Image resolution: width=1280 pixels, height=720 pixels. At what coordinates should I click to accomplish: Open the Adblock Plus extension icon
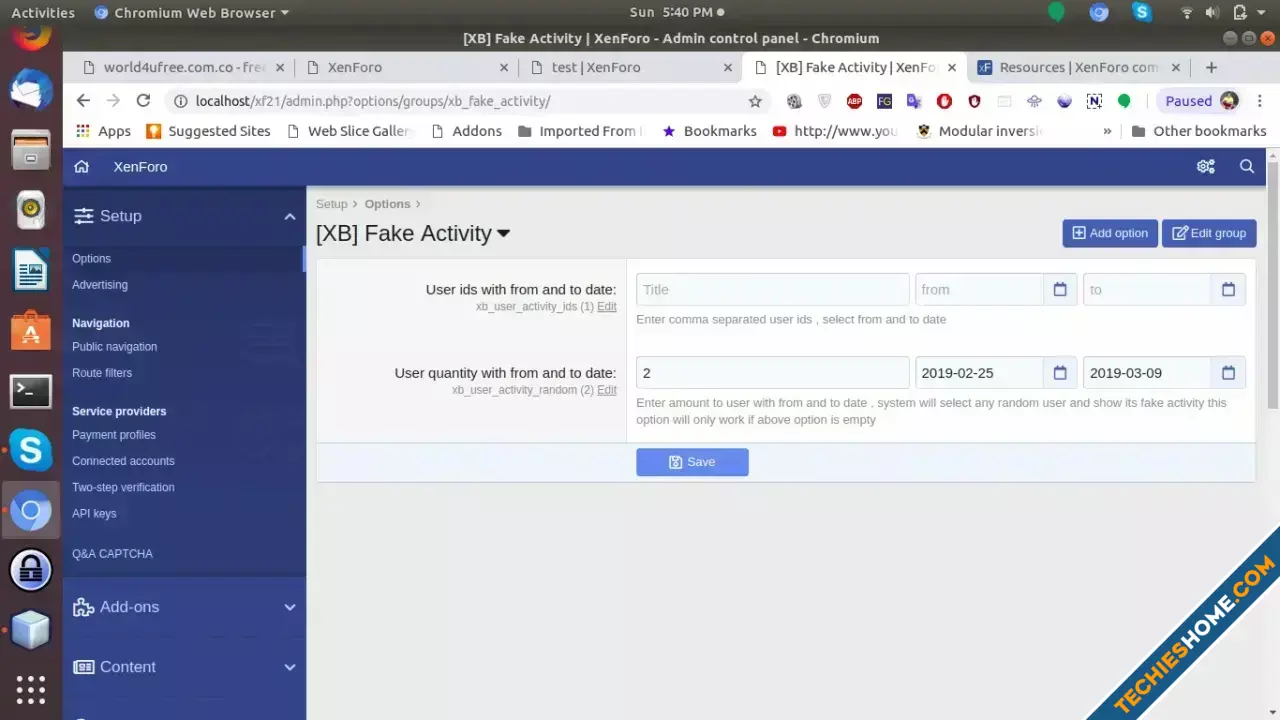(x=855, y=101)
